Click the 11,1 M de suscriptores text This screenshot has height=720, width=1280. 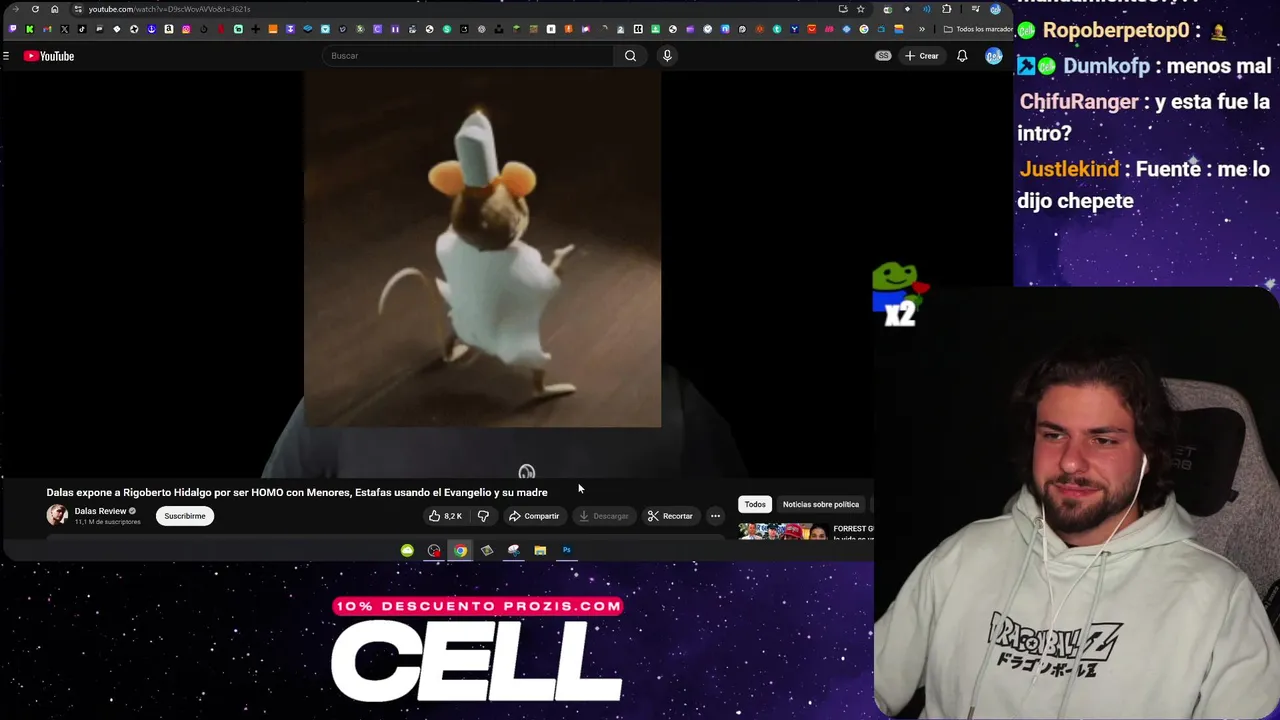(x=107, y=522)
